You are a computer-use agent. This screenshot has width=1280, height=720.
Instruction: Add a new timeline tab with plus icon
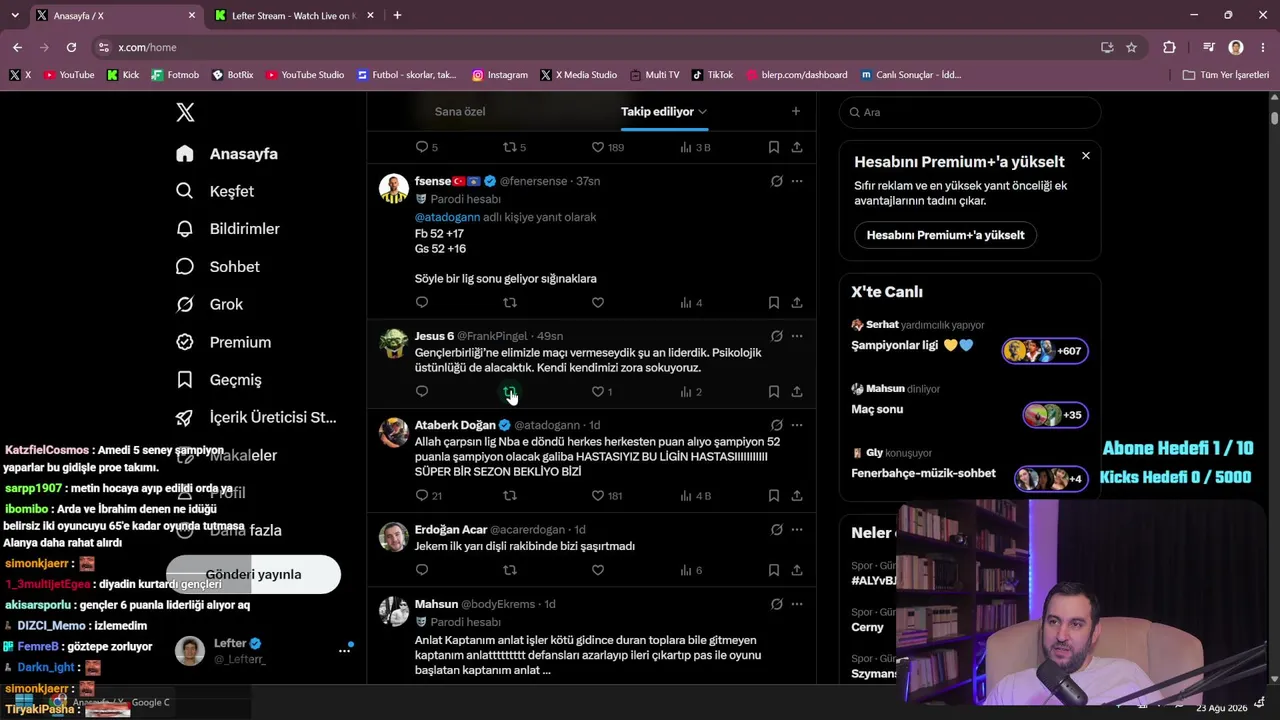[x=796, y=111]
